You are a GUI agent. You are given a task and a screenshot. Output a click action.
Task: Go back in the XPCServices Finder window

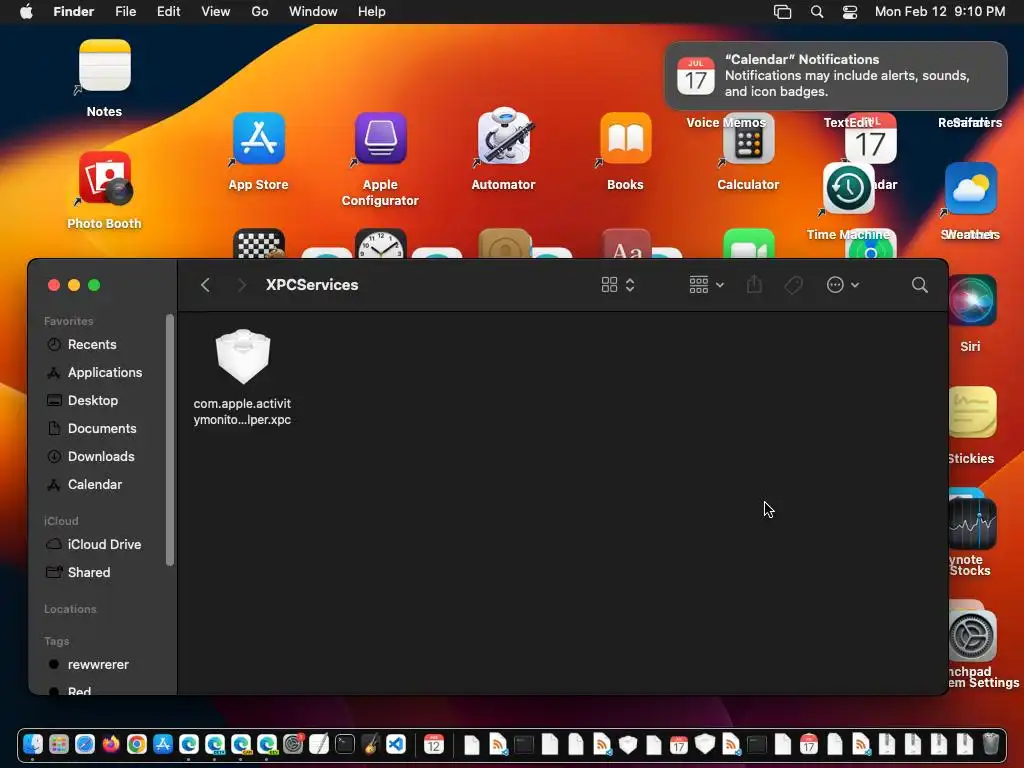coord(205,285)
